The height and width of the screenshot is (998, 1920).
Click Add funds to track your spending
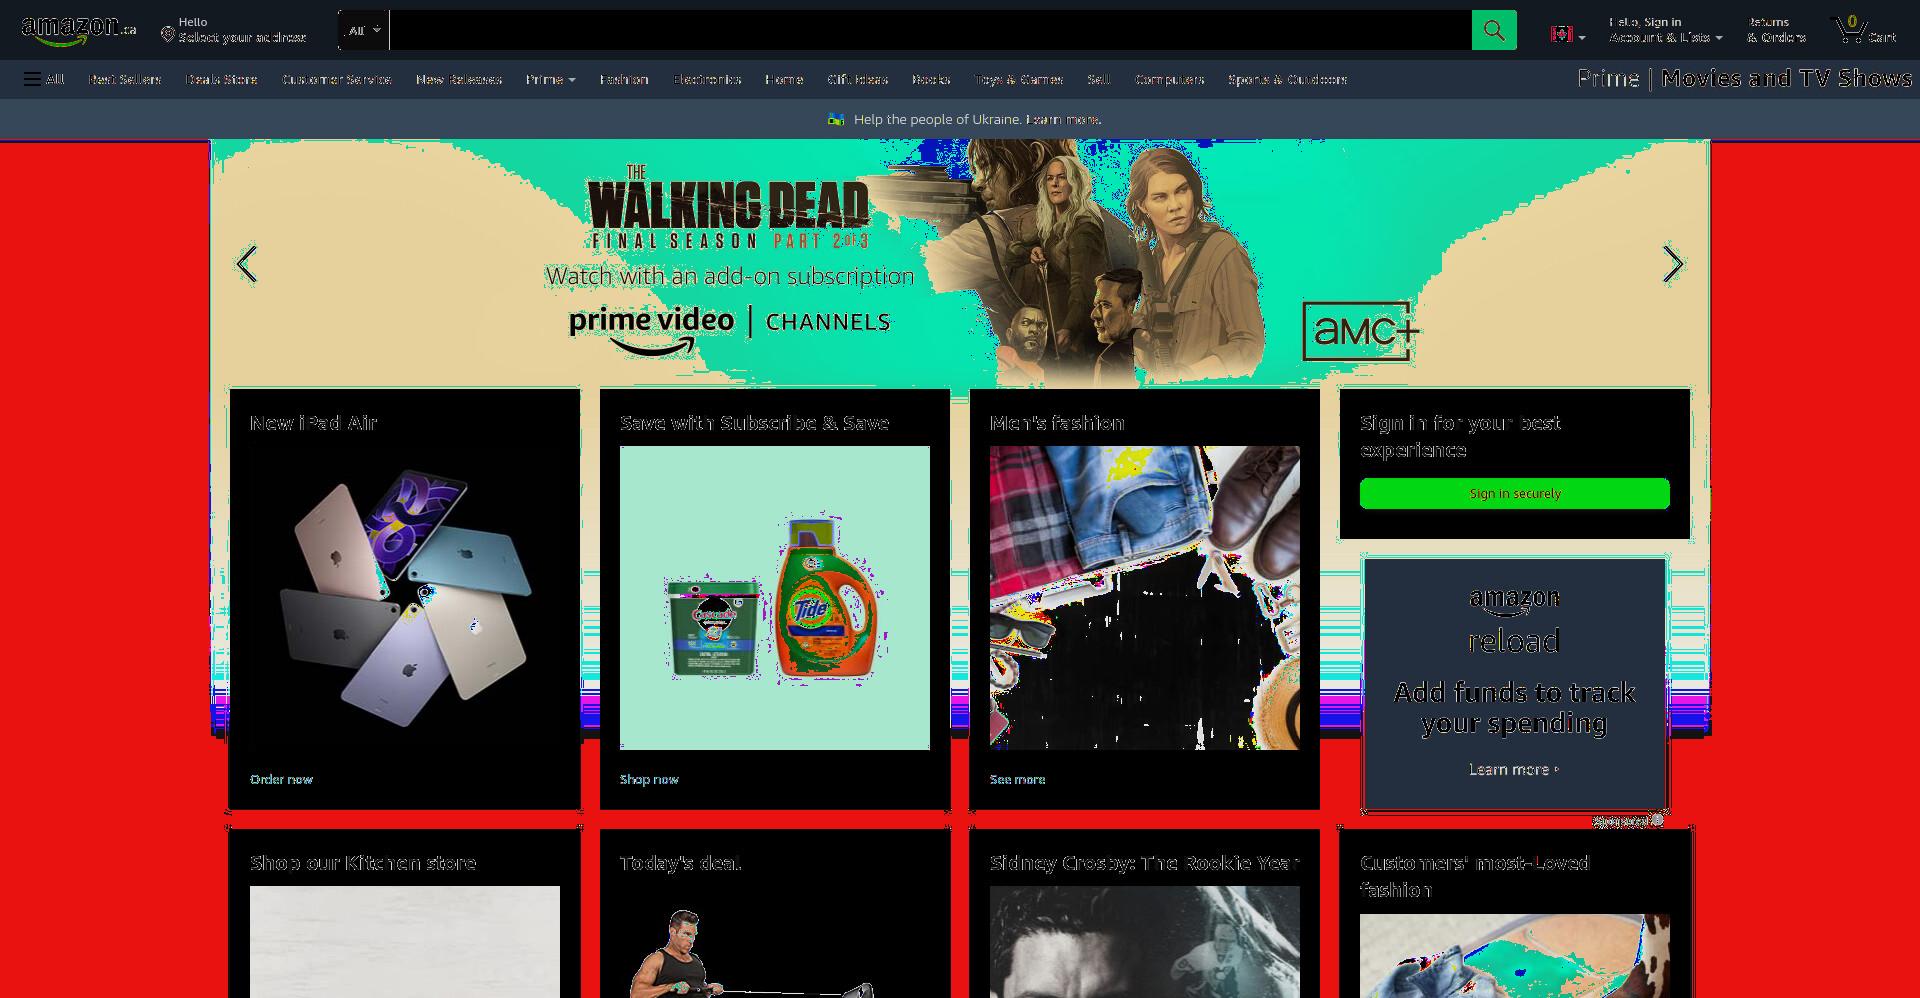(x=1514, y=707)
